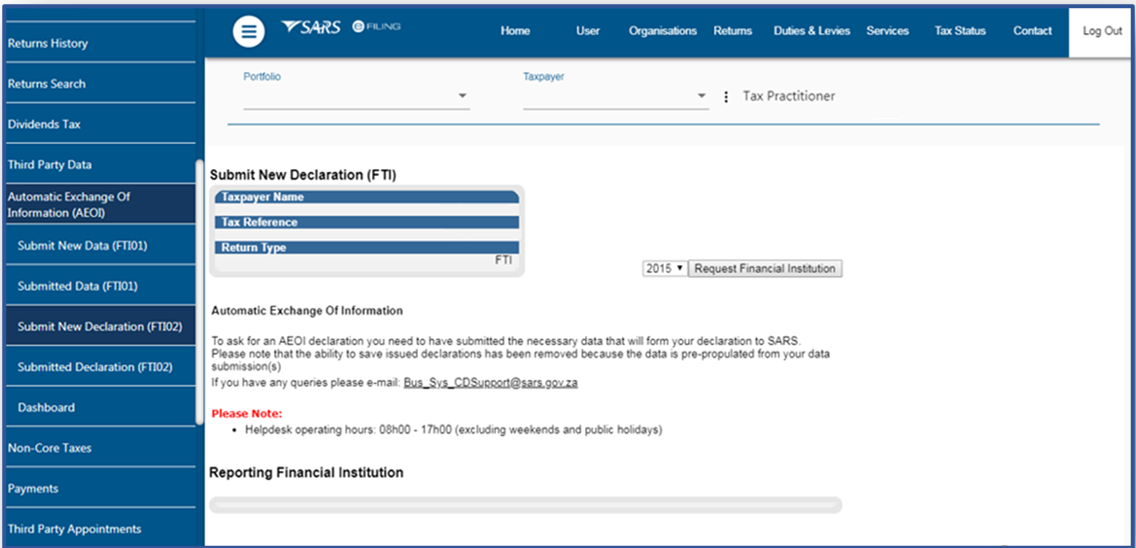Viewport: 1136px width, 548px height.
Task: Log Out of eFiling
Action: (1102, 31)
